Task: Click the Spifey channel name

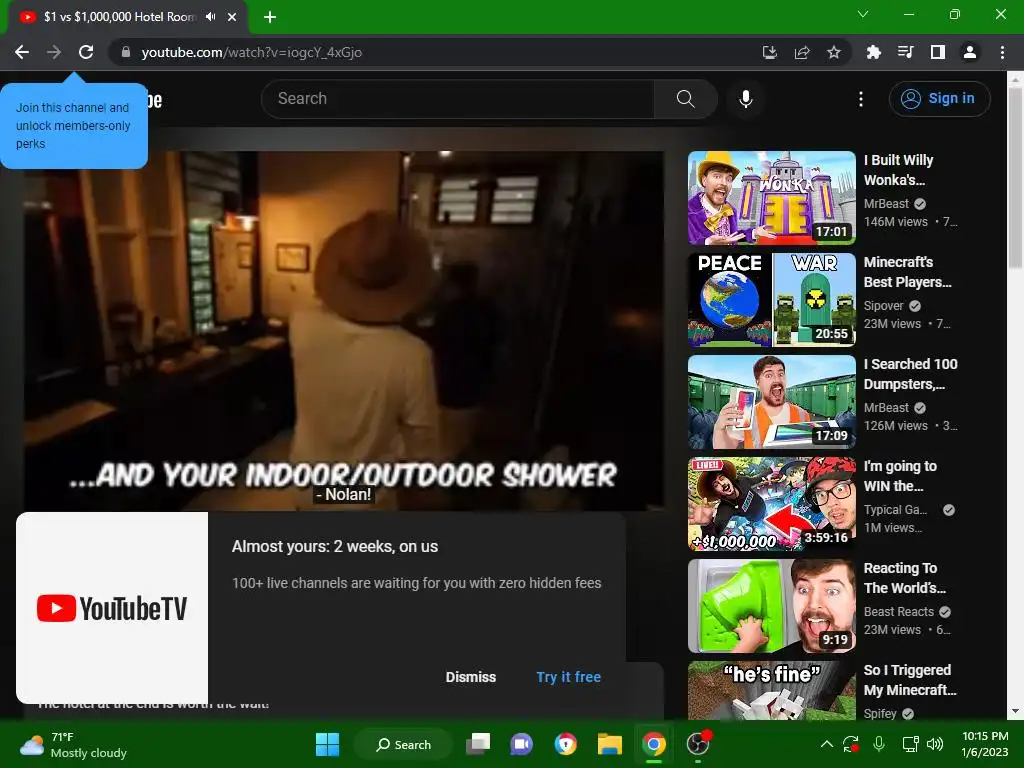Action: point(880,713)
